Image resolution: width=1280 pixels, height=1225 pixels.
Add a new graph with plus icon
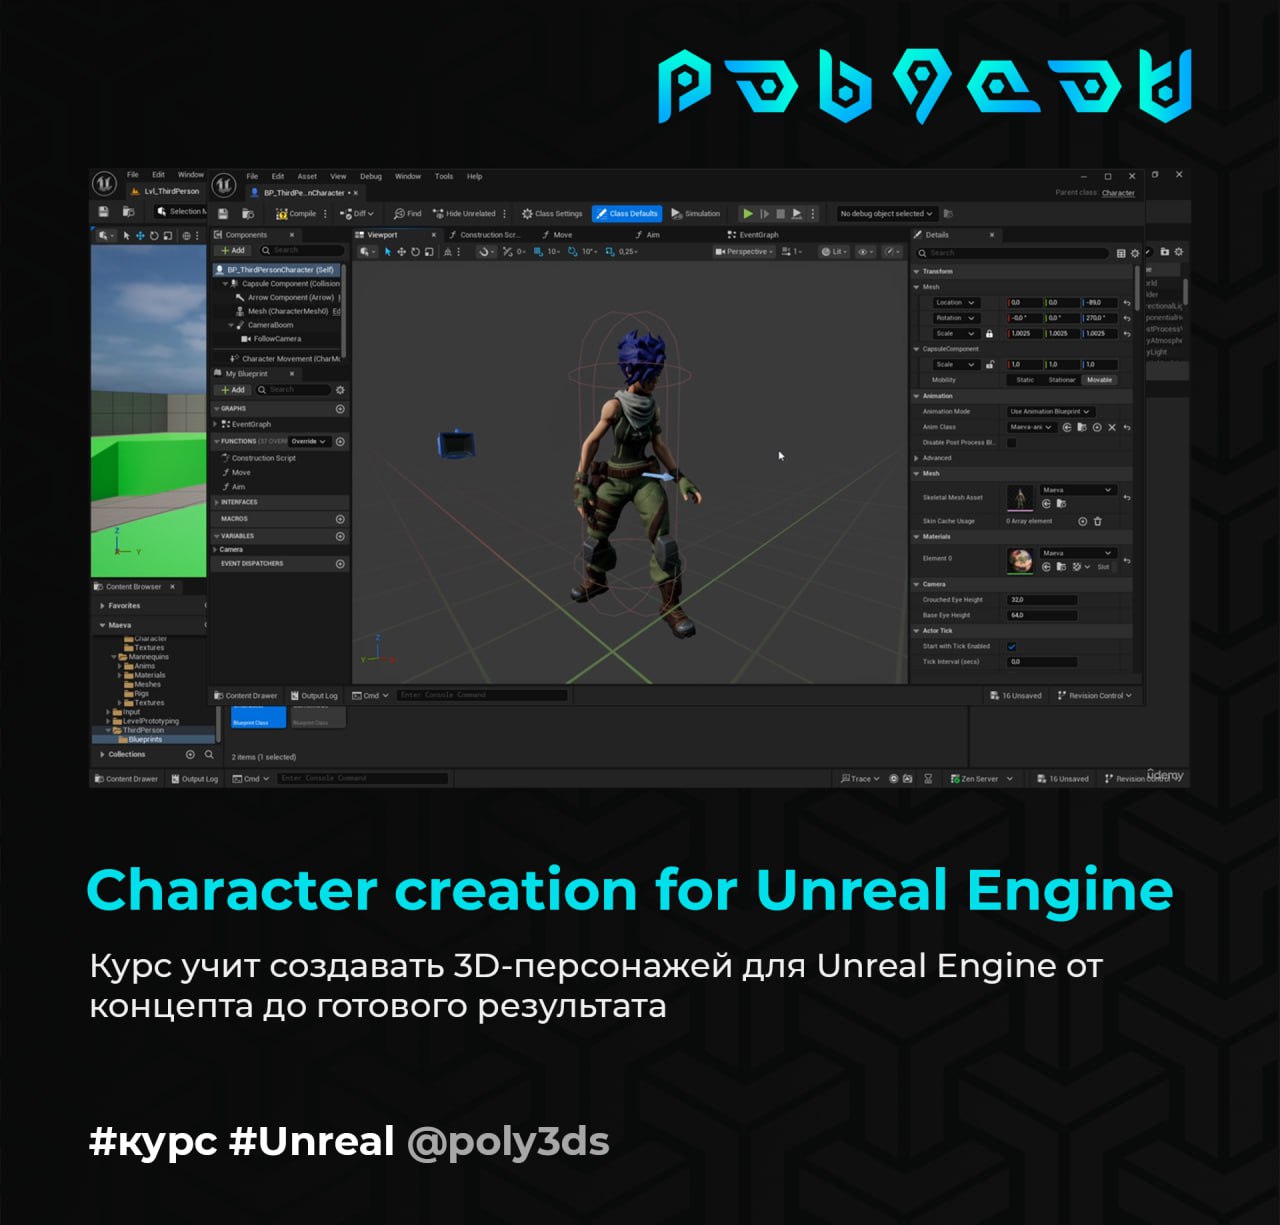(x=340, y=409)
